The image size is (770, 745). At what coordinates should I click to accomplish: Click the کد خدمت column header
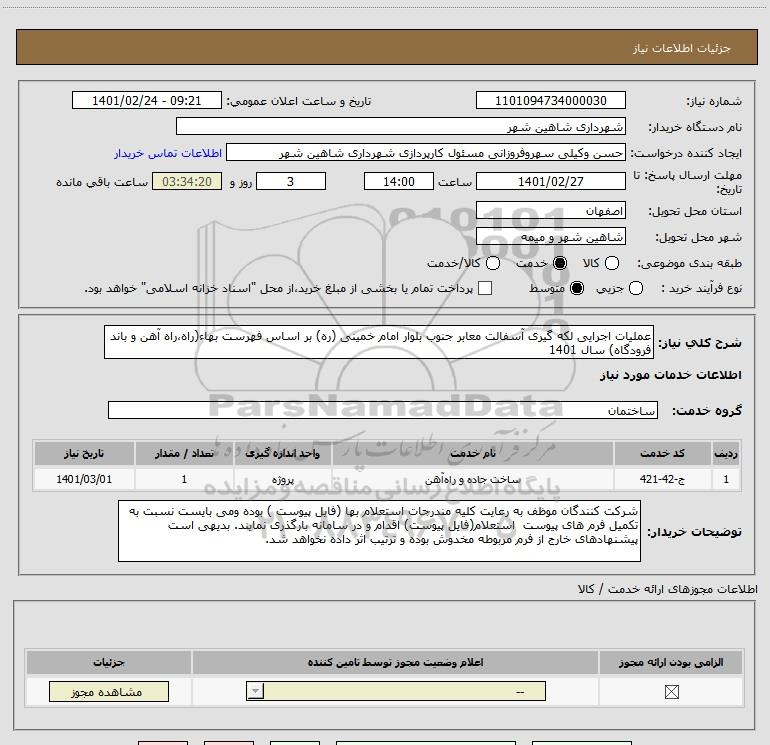pos(662,453)
